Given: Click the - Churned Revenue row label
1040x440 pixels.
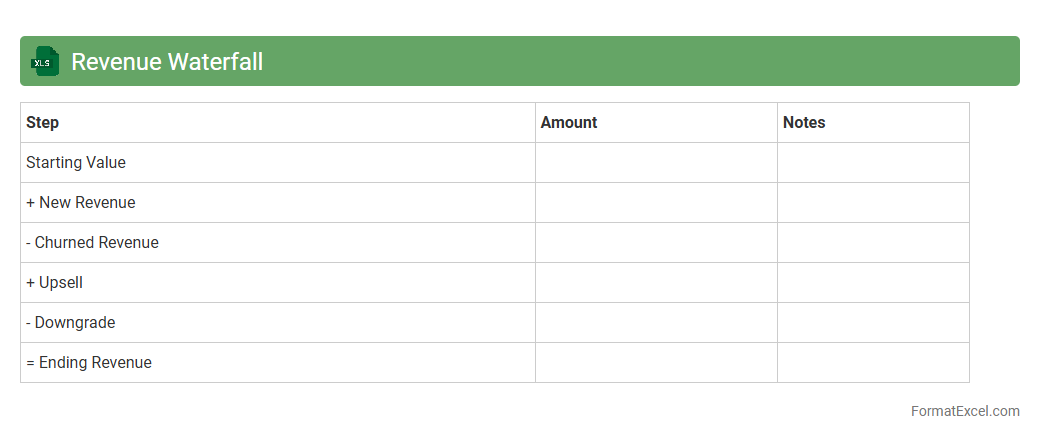Looking at the screenshot, I should coord(92,242).
